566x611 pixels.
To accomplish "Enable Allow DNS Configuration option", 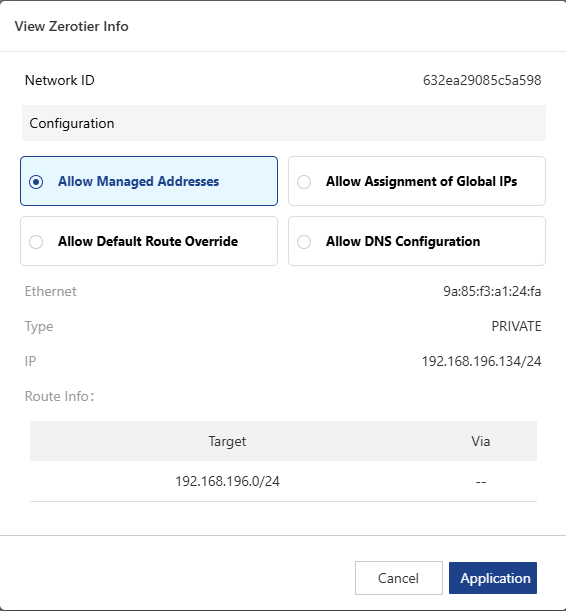I will [x=417, y=241].
